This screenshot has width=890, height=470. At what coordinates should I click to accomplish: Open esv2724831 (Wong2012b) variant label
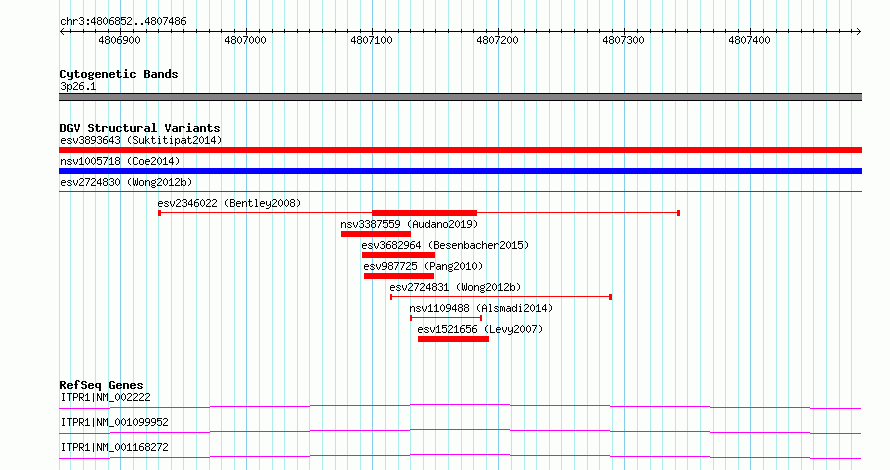click(455, 287)
